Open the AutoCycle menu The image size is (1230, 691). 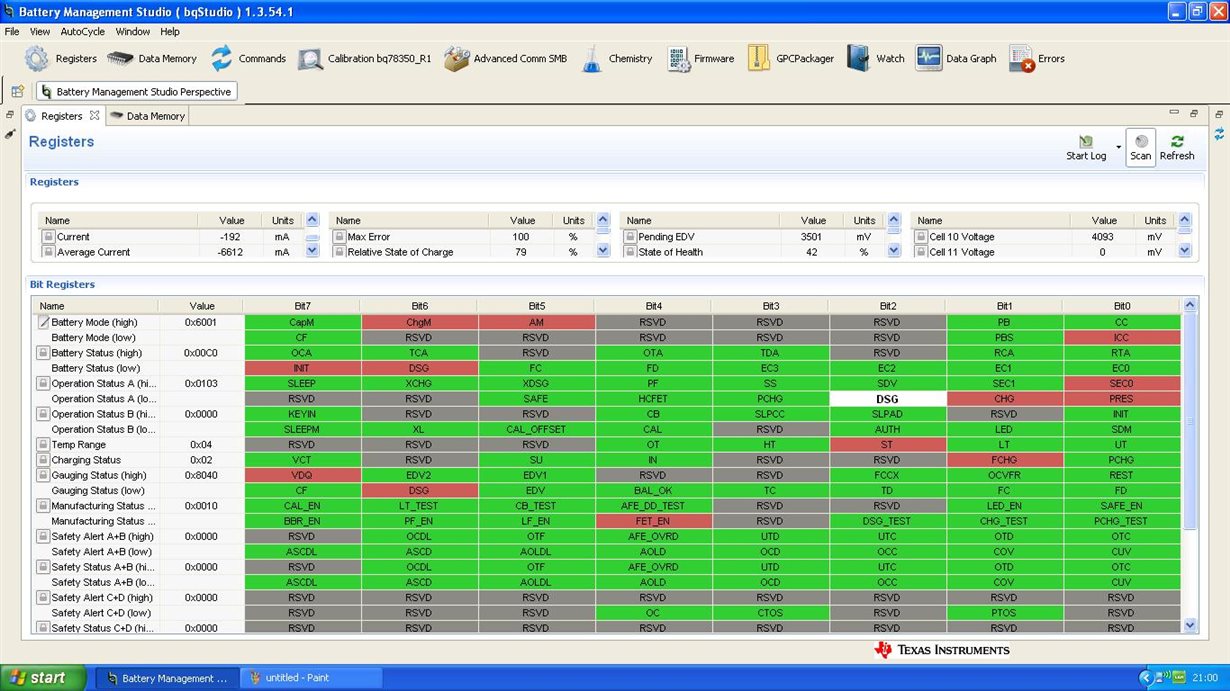pos(83,32)
